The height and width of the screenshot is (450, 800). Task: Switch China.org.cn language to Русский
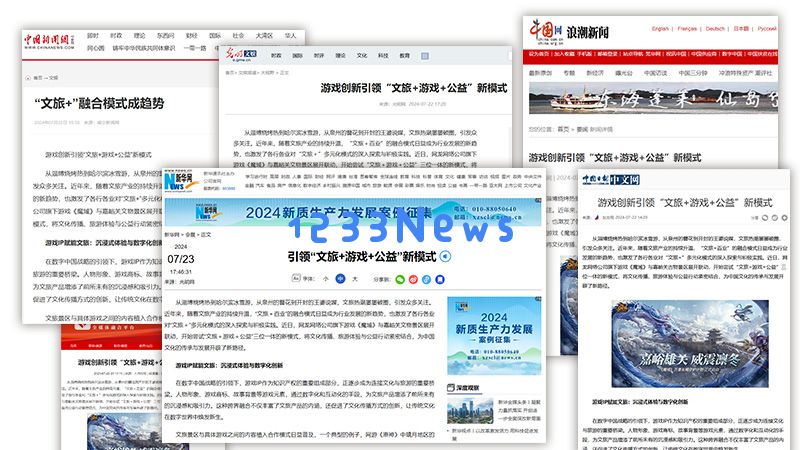click(766, 29)
